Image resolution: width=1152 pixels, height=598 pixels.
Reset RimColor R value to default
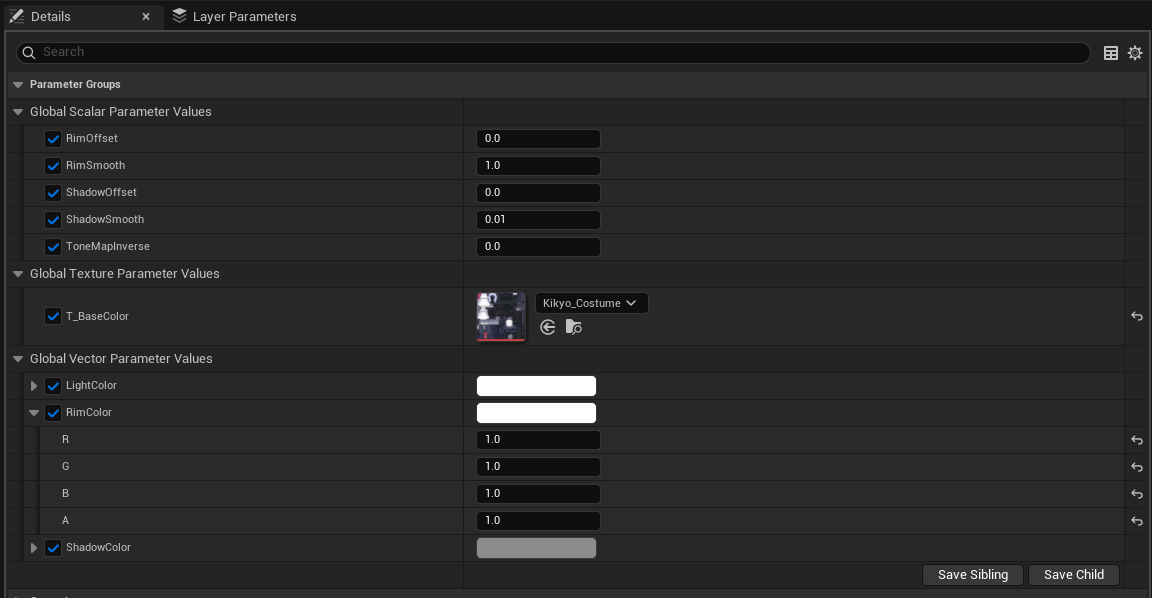click(1137, 440)
